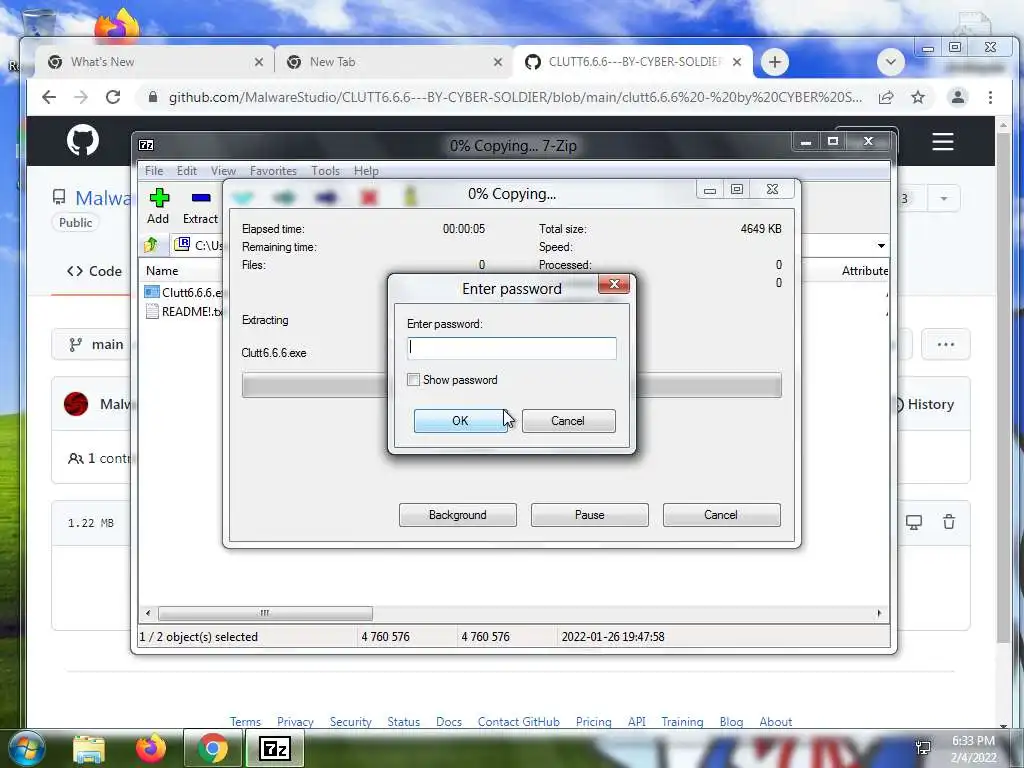This screenshot has height=768, width=1024.
Task: Open the 7-Zip Favorites menu
Action: pyautogui.click(x=273, y=170)
